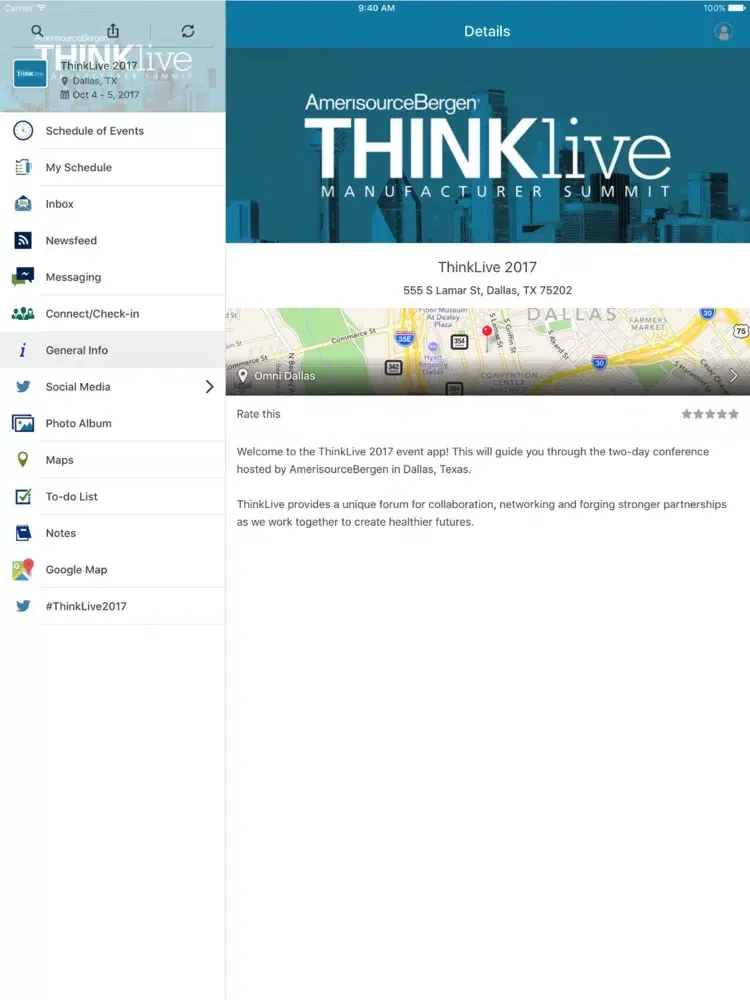
Task: Open To-do List menu label
Action: pyautogui.click(x=71, y=496)
